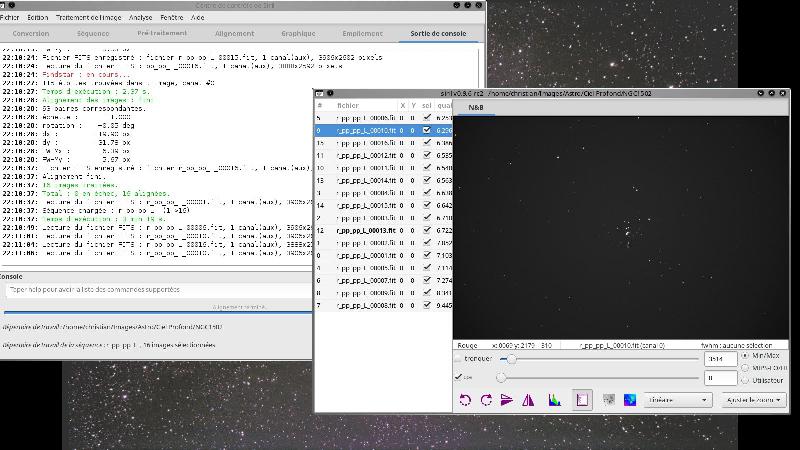This screenshot has height=450, width=800.
Task: Mirror image along vertical axis
Action: click(528, 400)
